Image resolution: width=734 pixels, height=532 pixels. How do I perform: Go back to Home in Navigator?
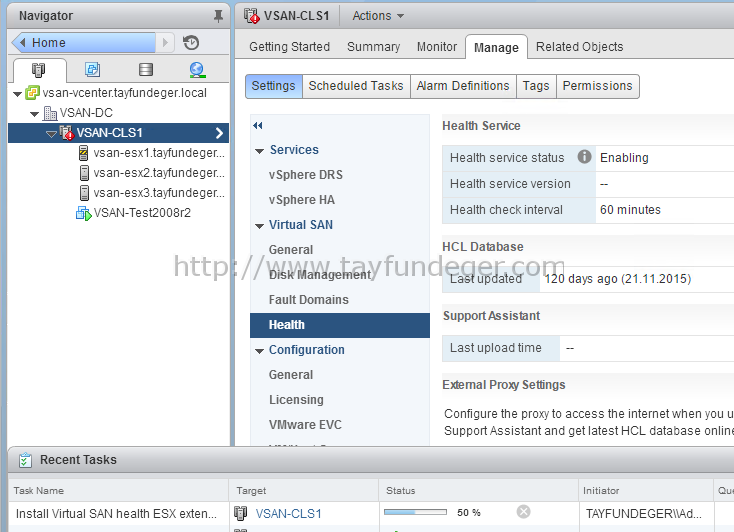click(x=84, y=43)
